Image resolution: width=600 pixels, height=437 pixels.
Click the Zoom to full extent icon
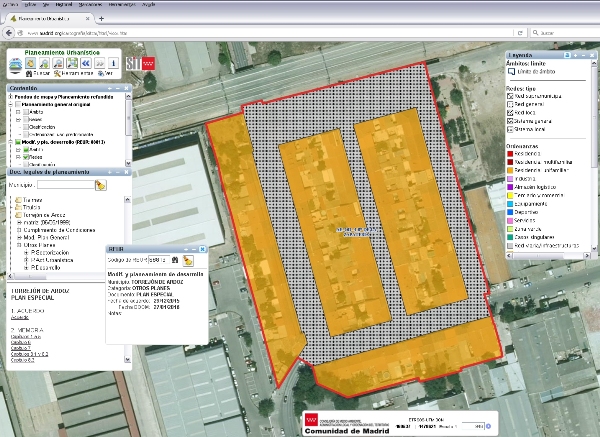72,63
